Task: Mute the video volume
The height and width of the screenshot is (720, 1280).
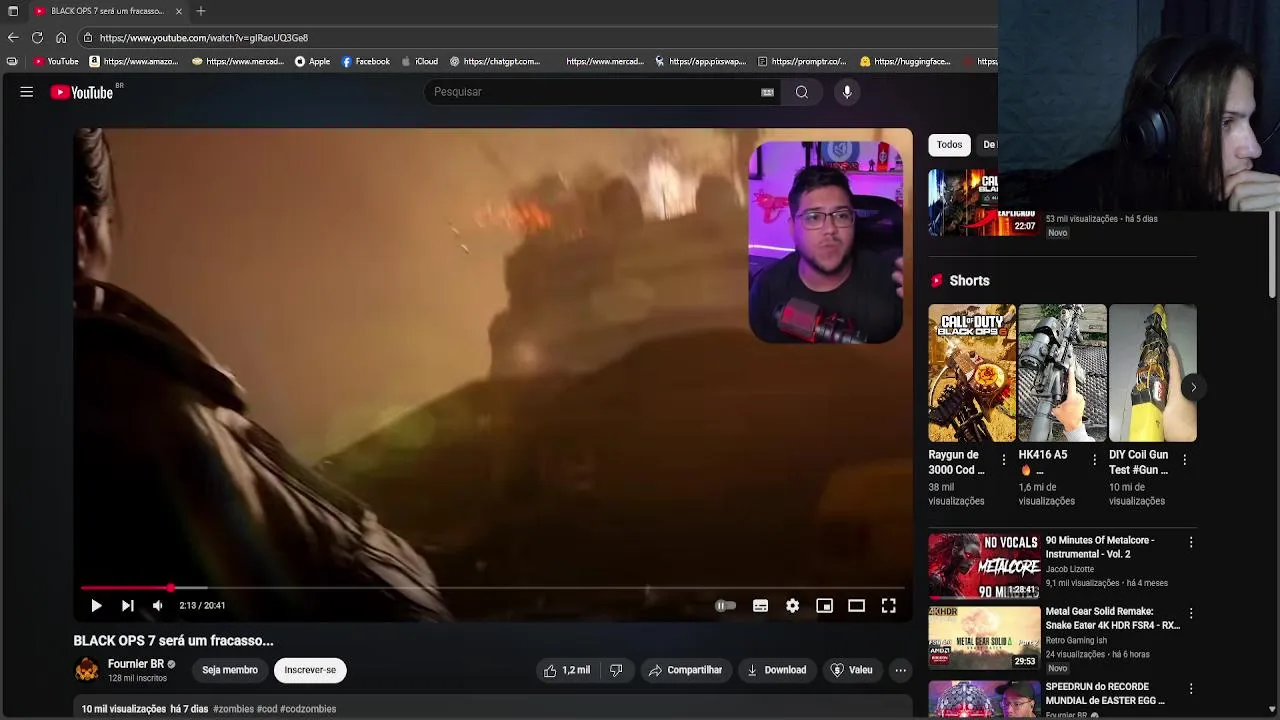Action: pos(158,605)
